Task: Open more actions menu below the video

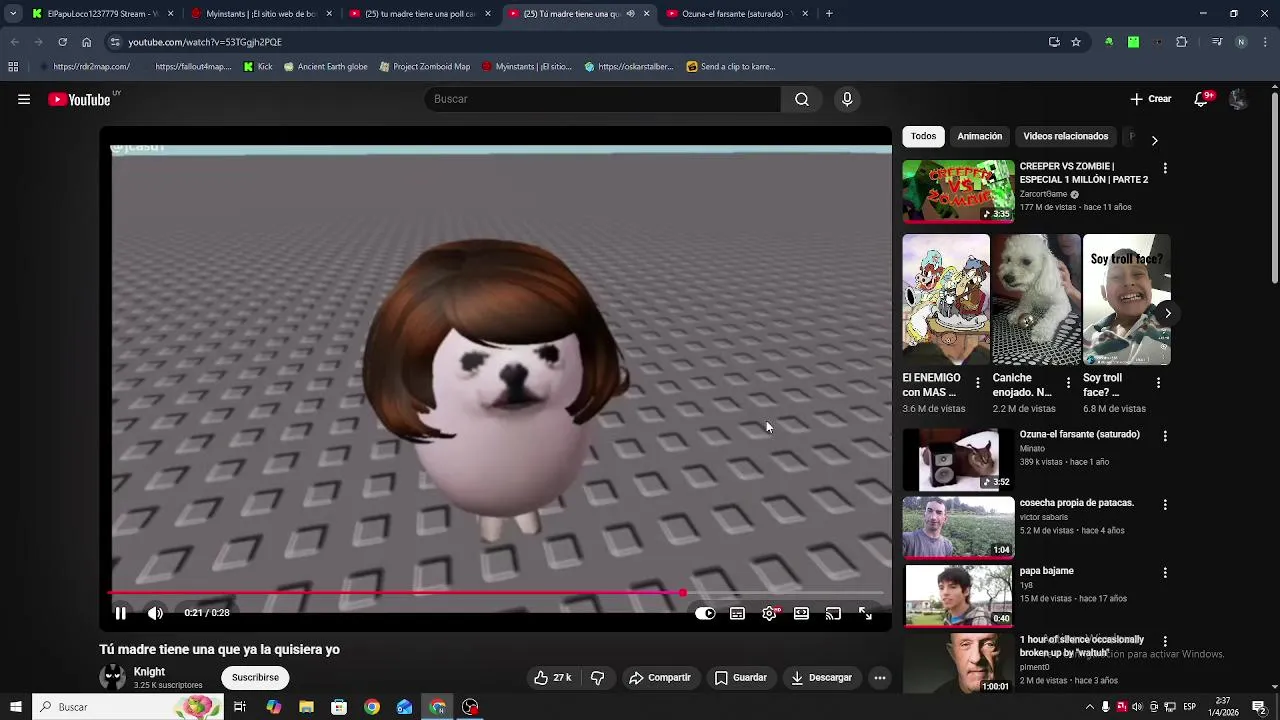Action: tap(880, 678)
